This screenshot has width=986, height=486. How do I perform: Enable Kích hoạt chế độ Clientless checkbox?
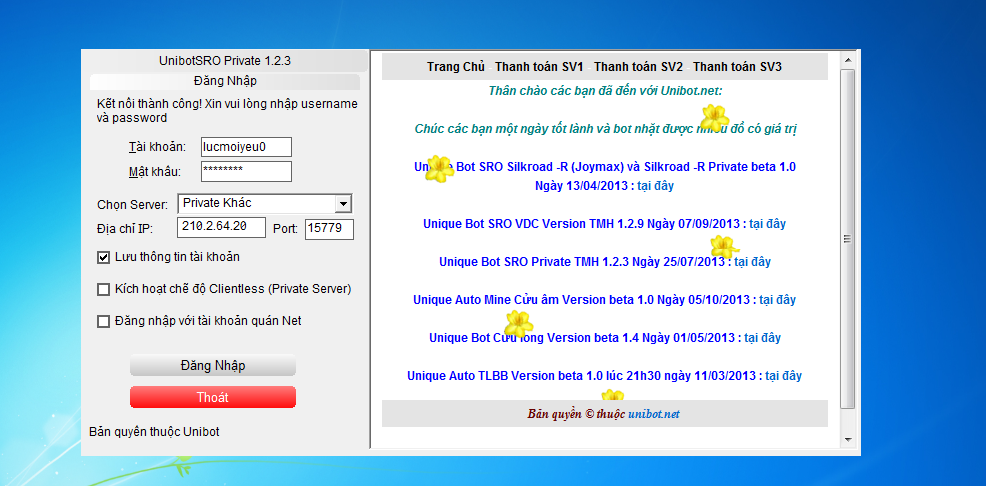click(103, 289)
